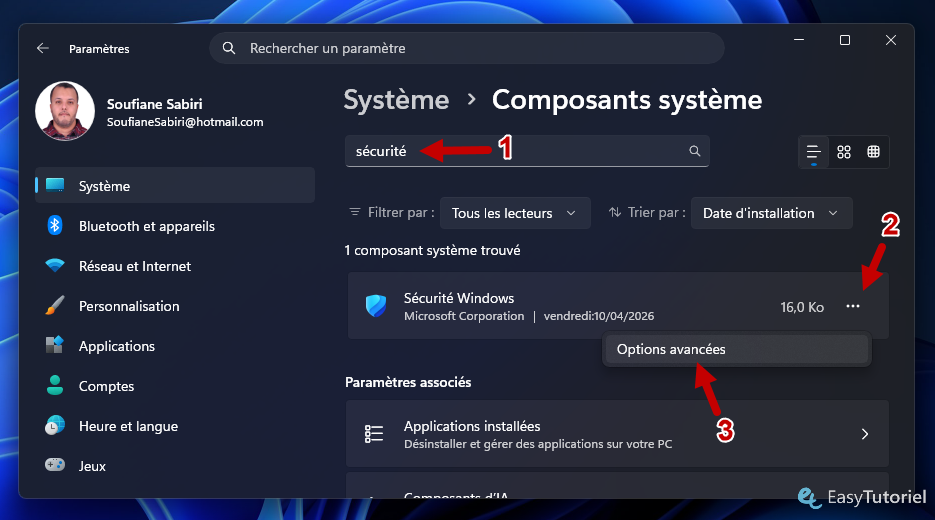Click the Applications installées heading text
935x520 pixels.
click(x=472, y=426)
